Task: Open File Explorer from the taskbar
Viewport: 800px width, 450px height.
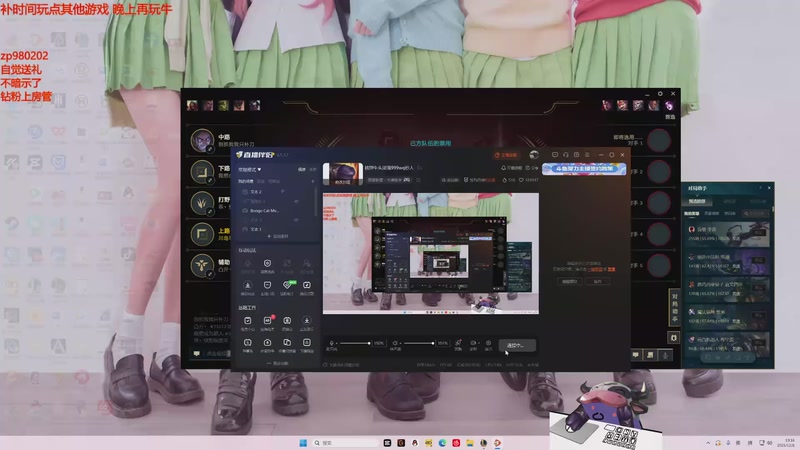Action: click(x=469, y=443)
